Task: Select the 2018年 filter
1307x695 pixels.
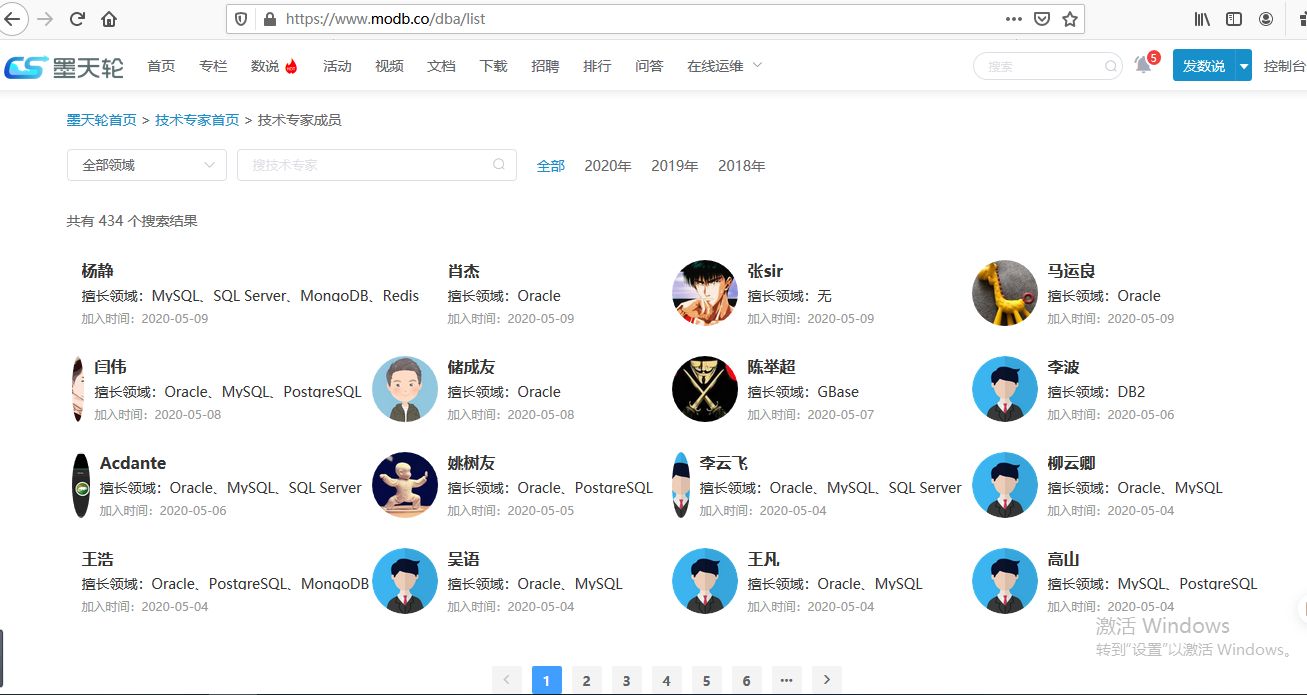Action: 741,166
